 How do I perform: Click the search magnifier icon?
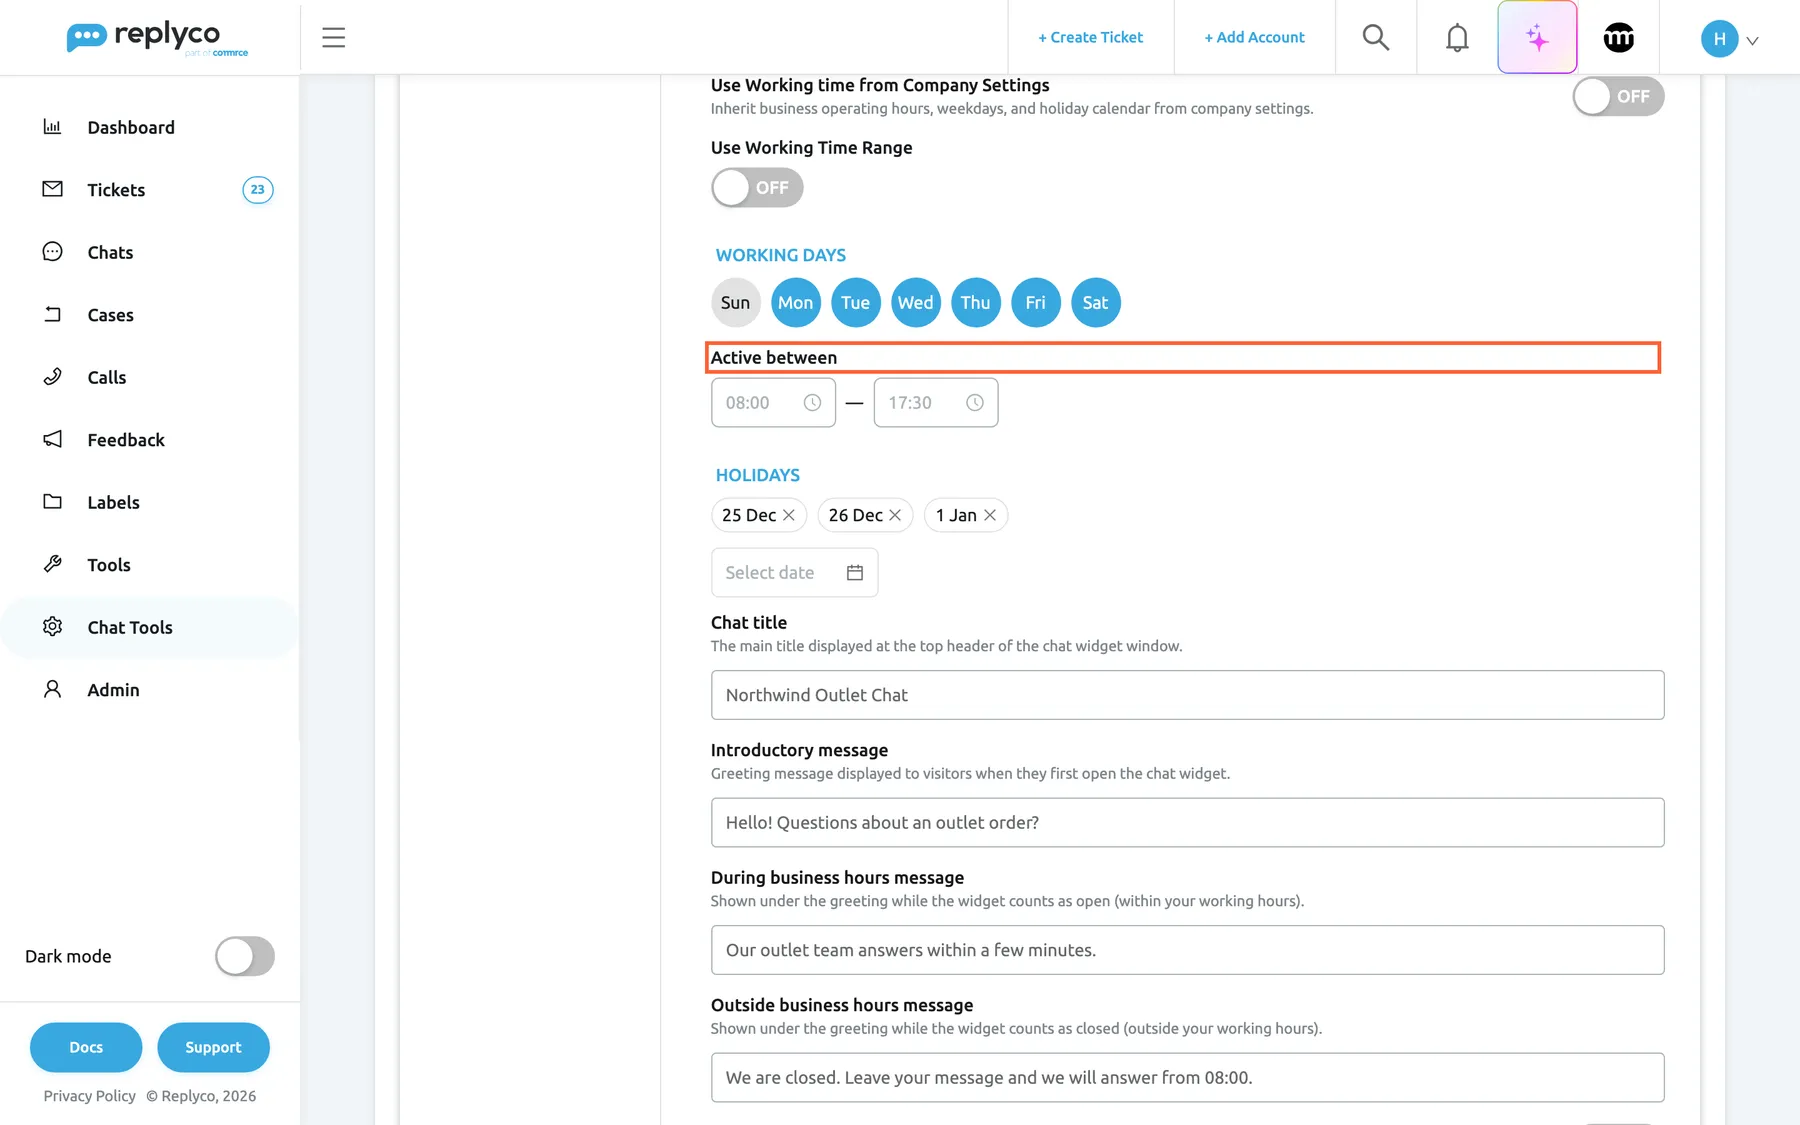pyautogui.click(x=1376, y=38)
